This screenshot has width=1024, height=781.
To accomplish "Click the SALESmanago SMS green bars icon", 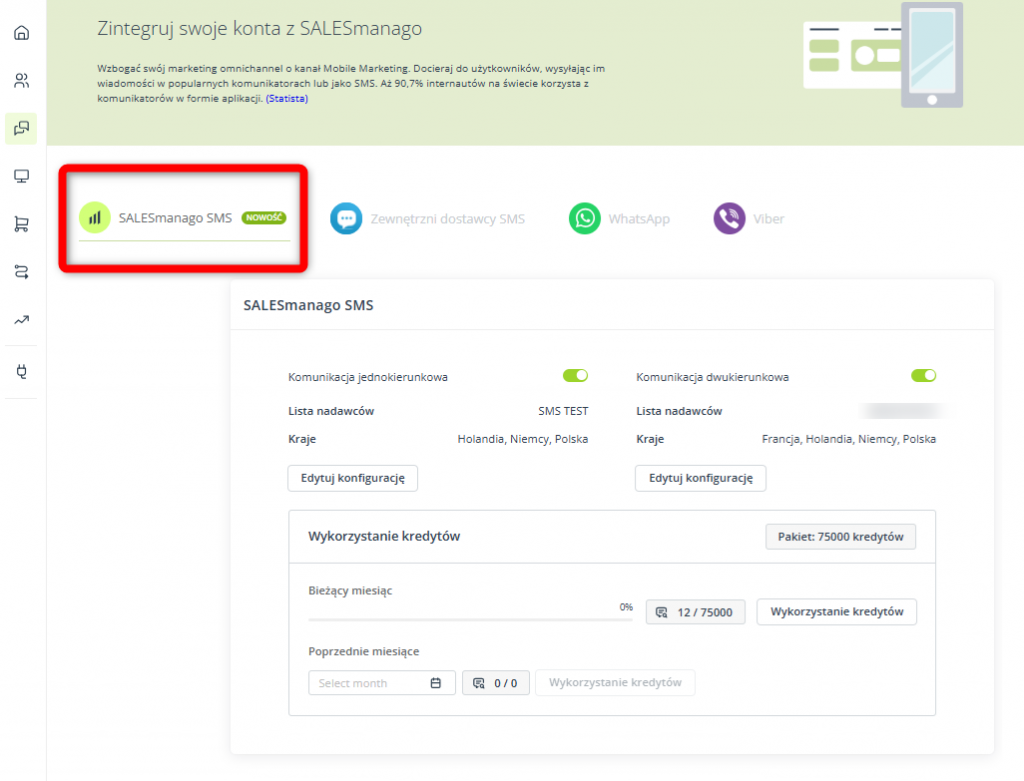I will (95, 217).
